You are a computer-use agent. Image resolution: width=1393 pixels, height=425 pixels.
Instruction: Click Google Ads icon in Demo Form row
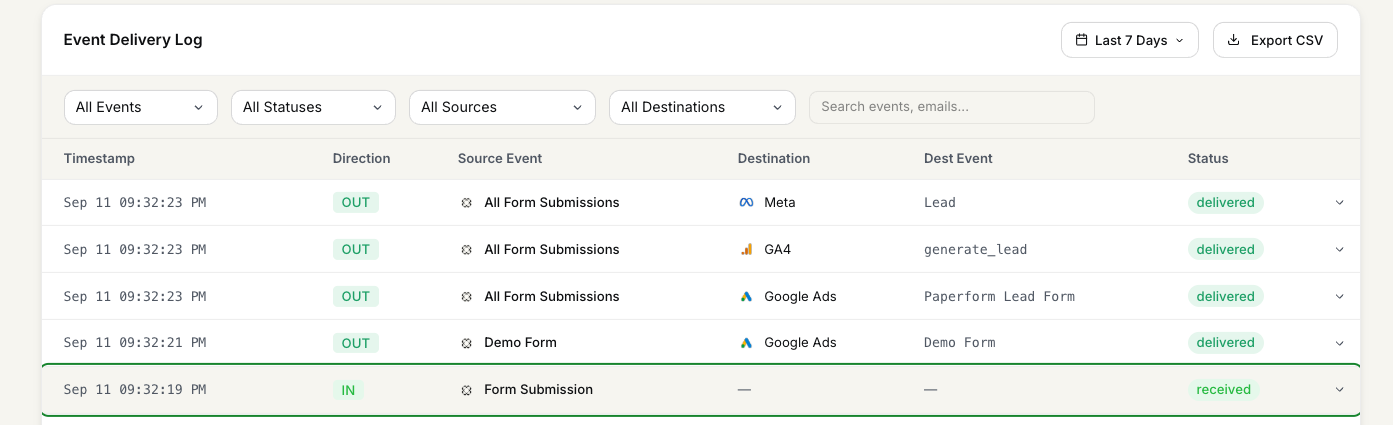pyautogui.click(x=746, y=343)
